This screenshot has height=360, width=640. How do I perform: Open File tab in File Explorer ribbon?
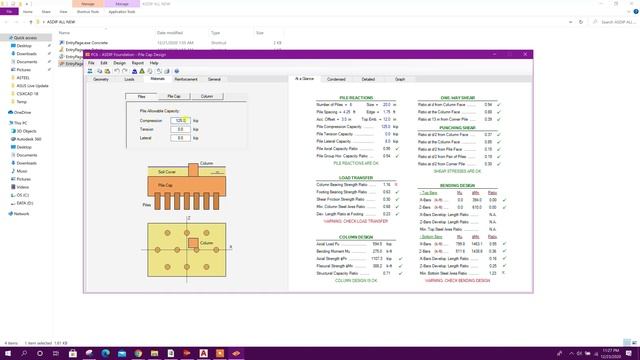pyautogui.click(x=9, y=12)
